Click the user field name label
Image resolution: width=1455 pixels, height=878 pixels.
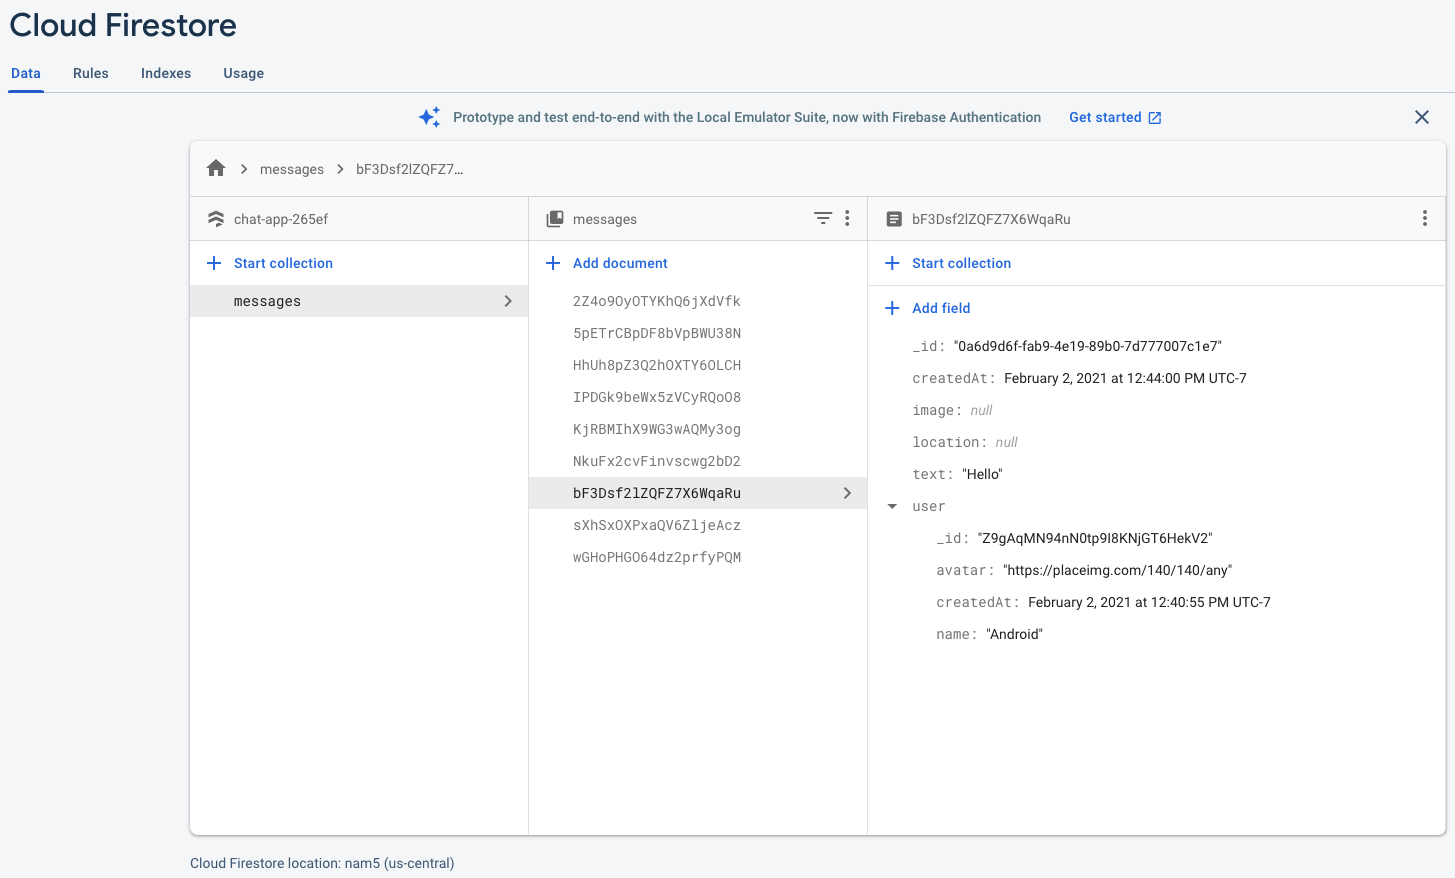(928, 506)
